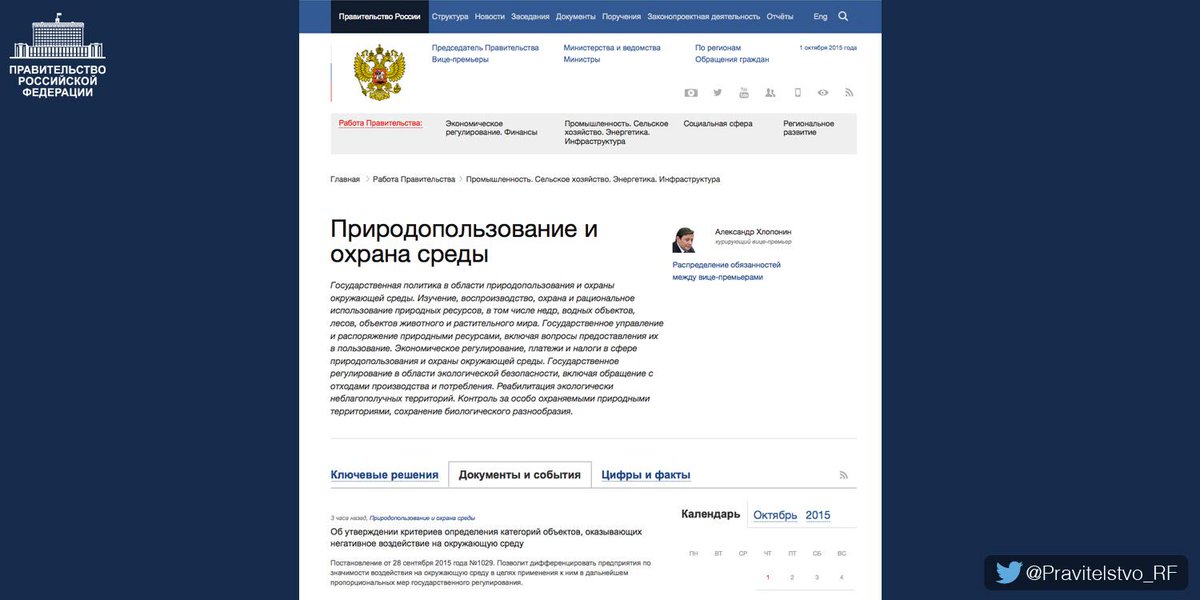Viewport: 1200px width, 600px height.
Task: Select day 1 in the calendar
Action: point(767,577)
